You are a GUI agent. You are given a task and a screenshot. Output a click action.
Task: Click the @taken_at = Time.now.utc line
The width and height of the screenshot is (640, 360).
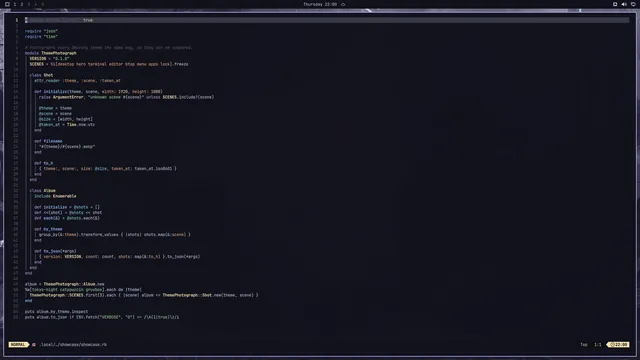click(x=67, y=124)
